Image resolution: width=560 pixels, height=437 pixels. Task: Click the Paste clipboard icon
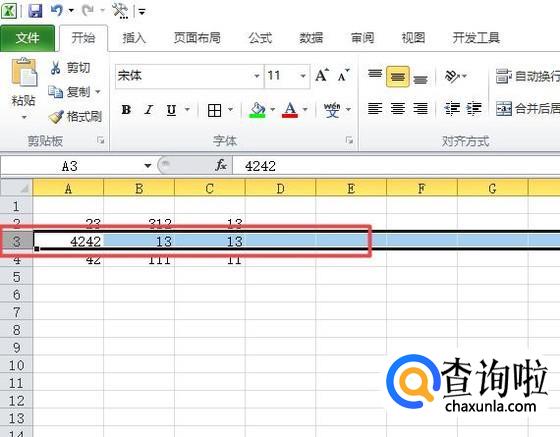pyautogui.click(x=24, y=72)
